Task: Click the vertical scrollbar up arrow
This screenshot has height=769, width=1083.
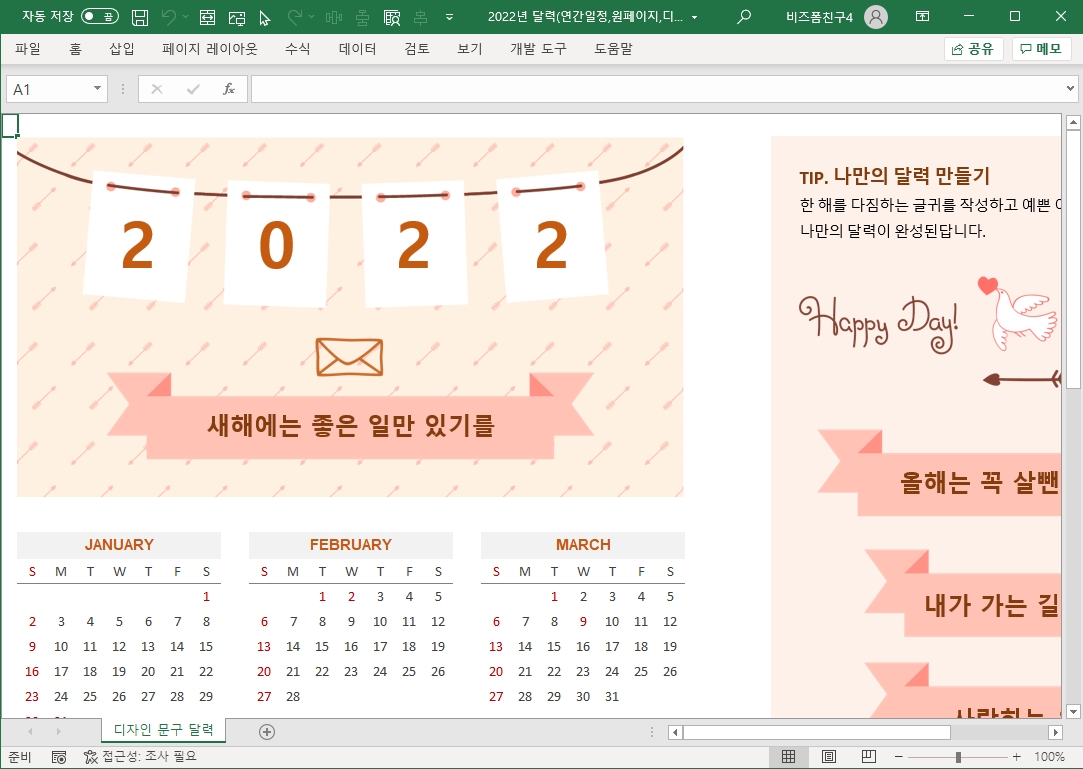Action: (1073, 123)
